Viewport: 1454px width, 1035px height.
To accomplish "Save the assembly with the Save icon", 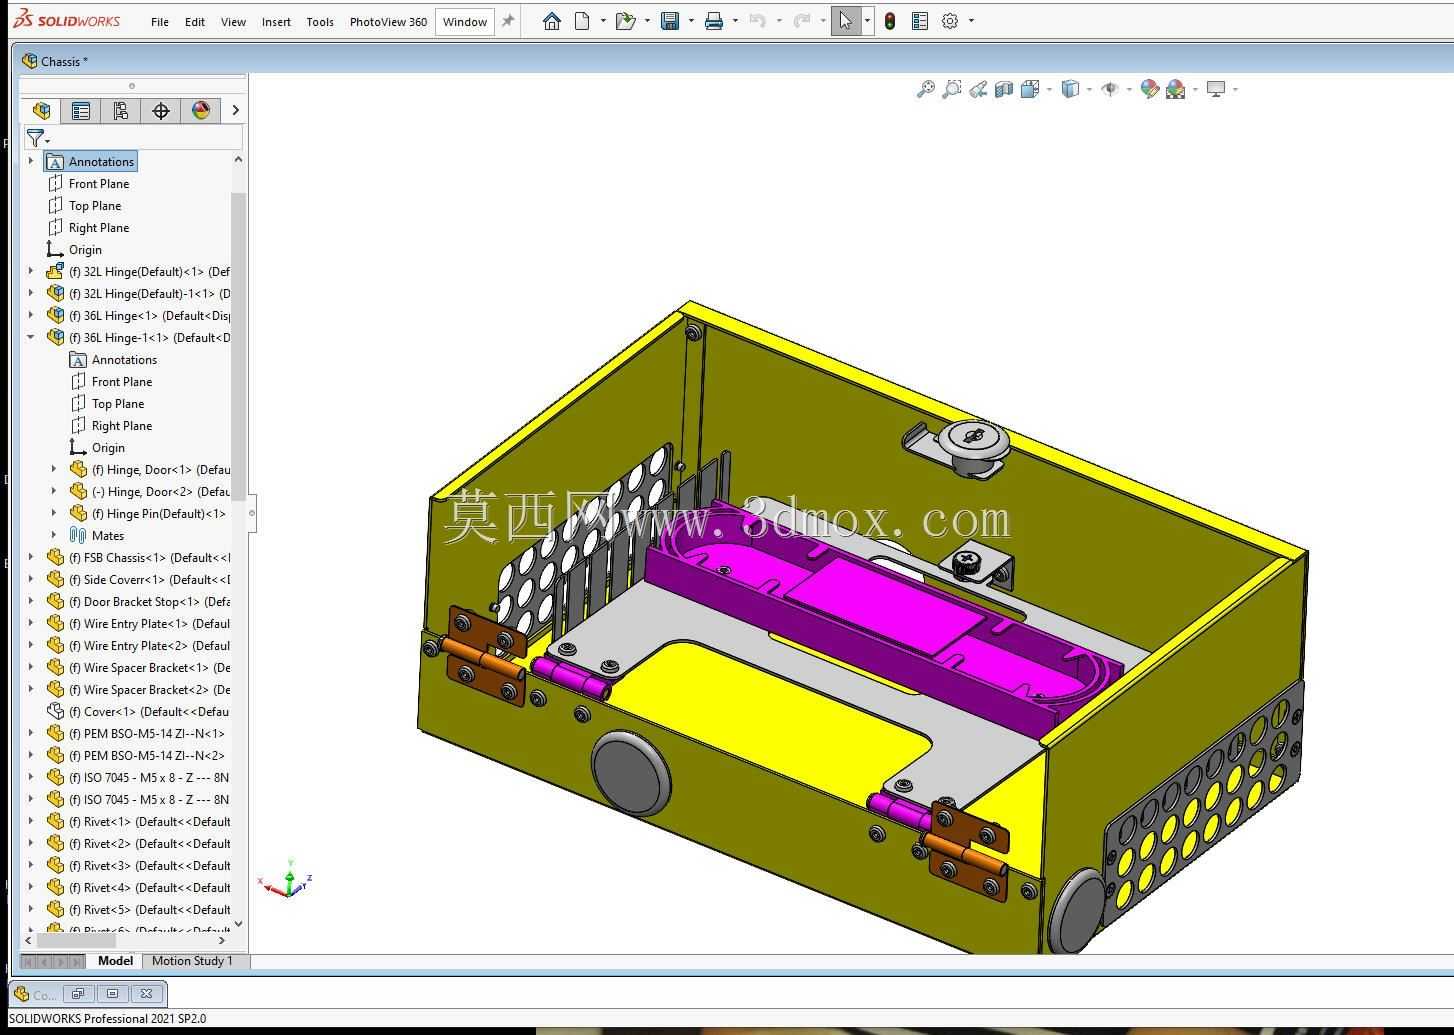I will [x=670, y=21].
